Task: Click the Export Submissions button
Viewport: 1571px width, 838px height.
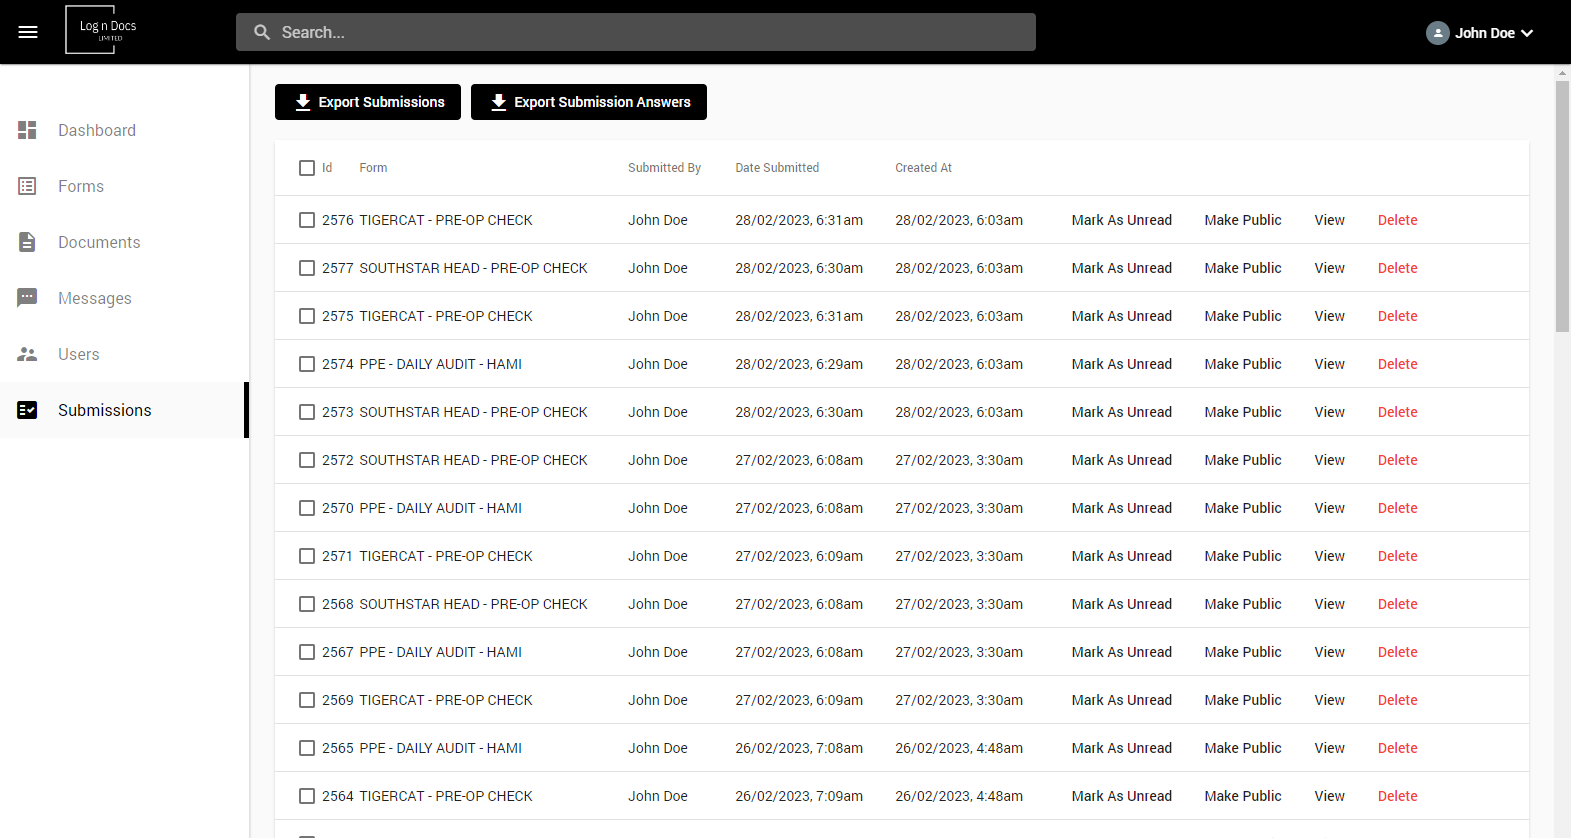Action: (x=368, y=102)
